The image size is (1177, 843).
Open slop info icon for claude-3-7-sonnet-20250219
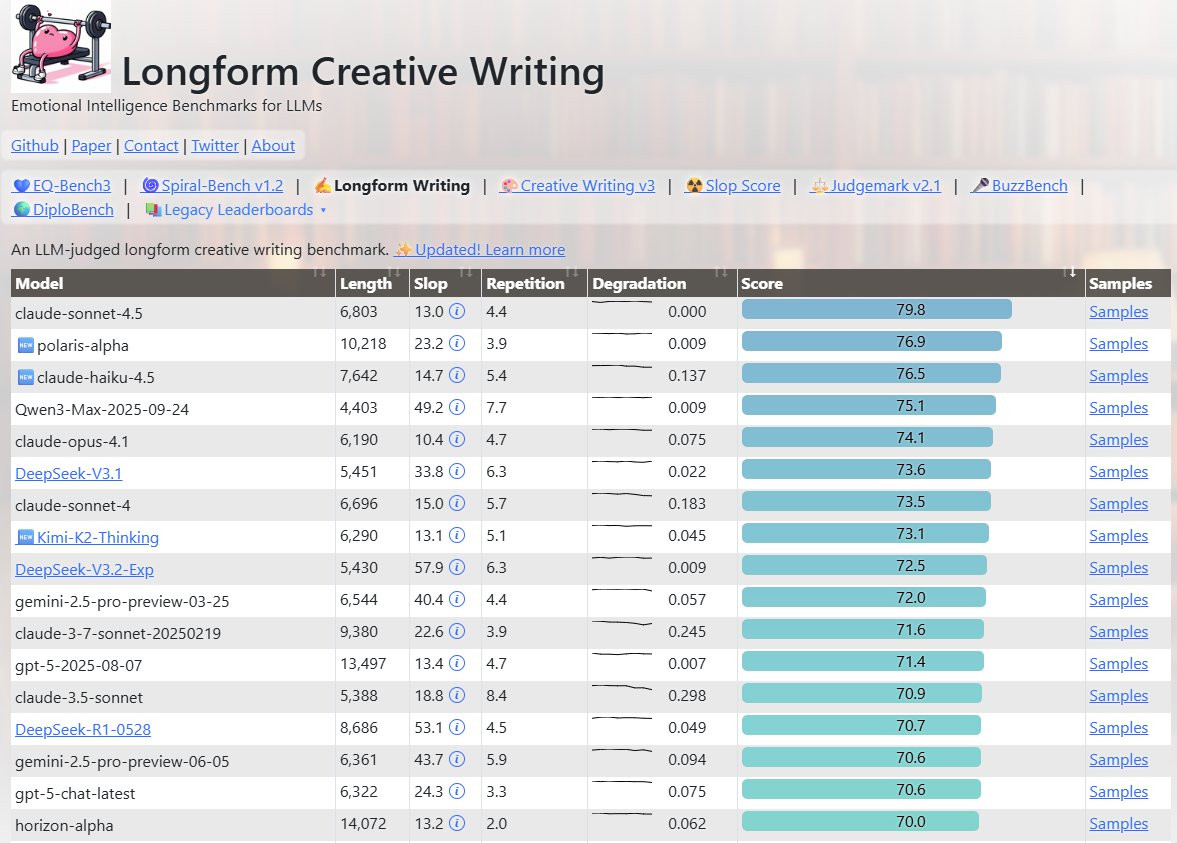pyautogui.click(x=457, y=631)
